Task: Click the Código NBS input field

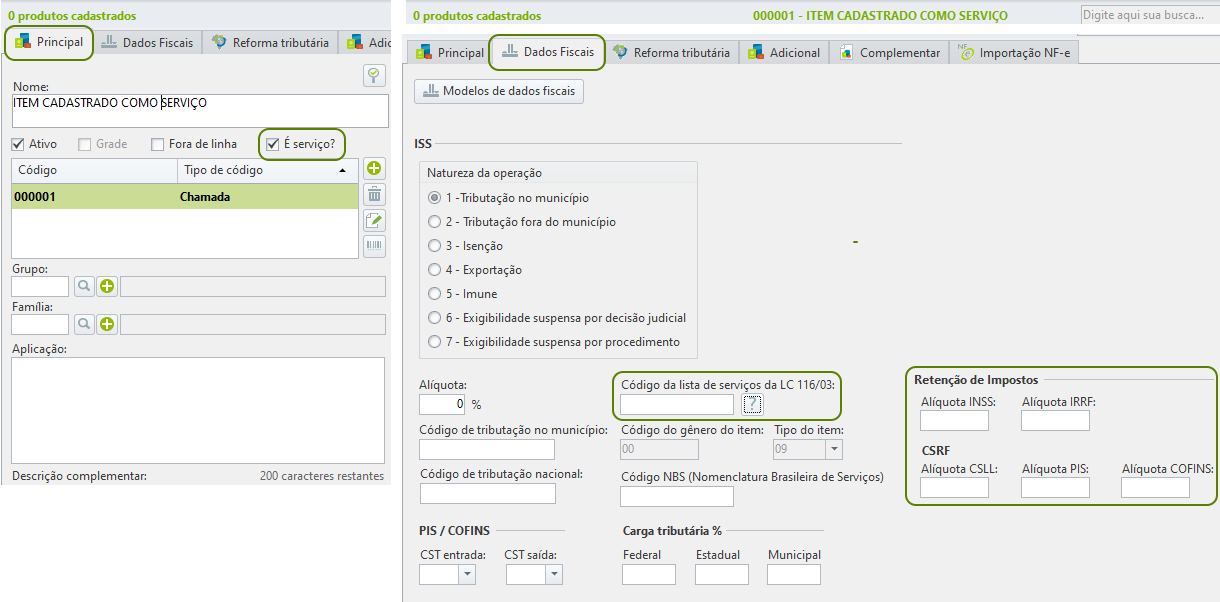Action: (677, 497)
